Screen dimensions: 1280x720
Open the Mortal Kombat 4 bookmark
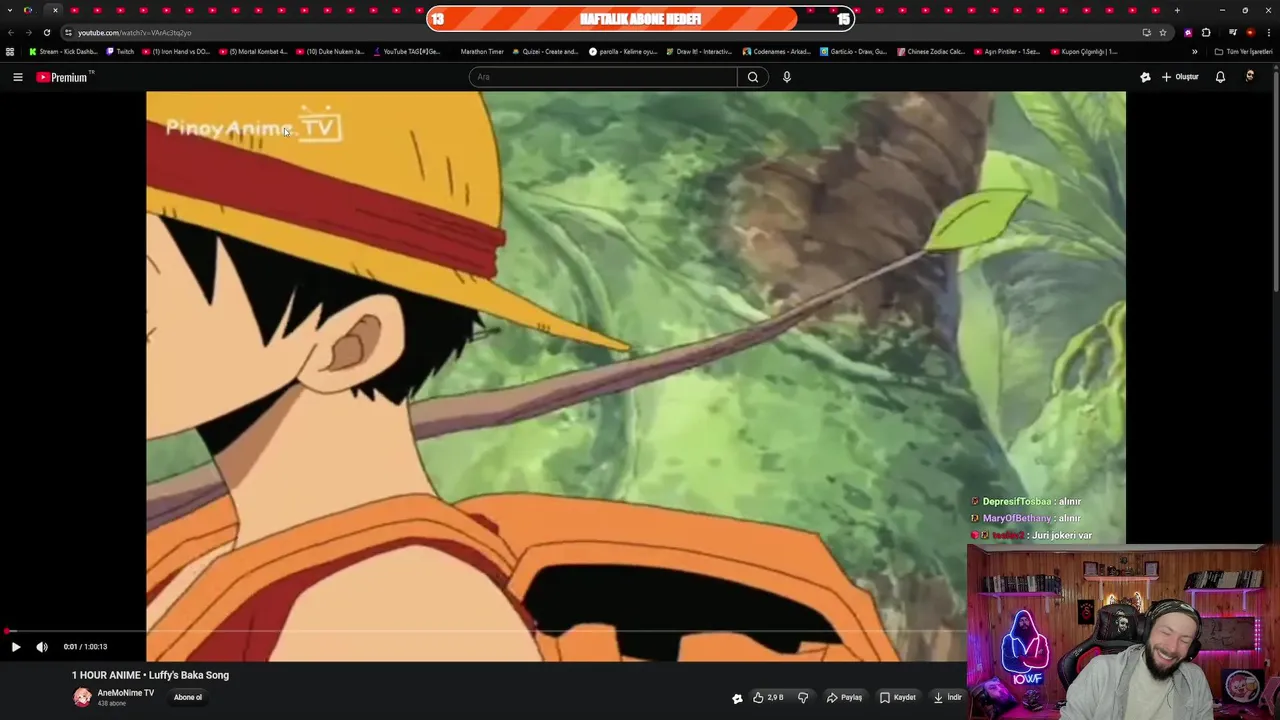pos(253,51)
